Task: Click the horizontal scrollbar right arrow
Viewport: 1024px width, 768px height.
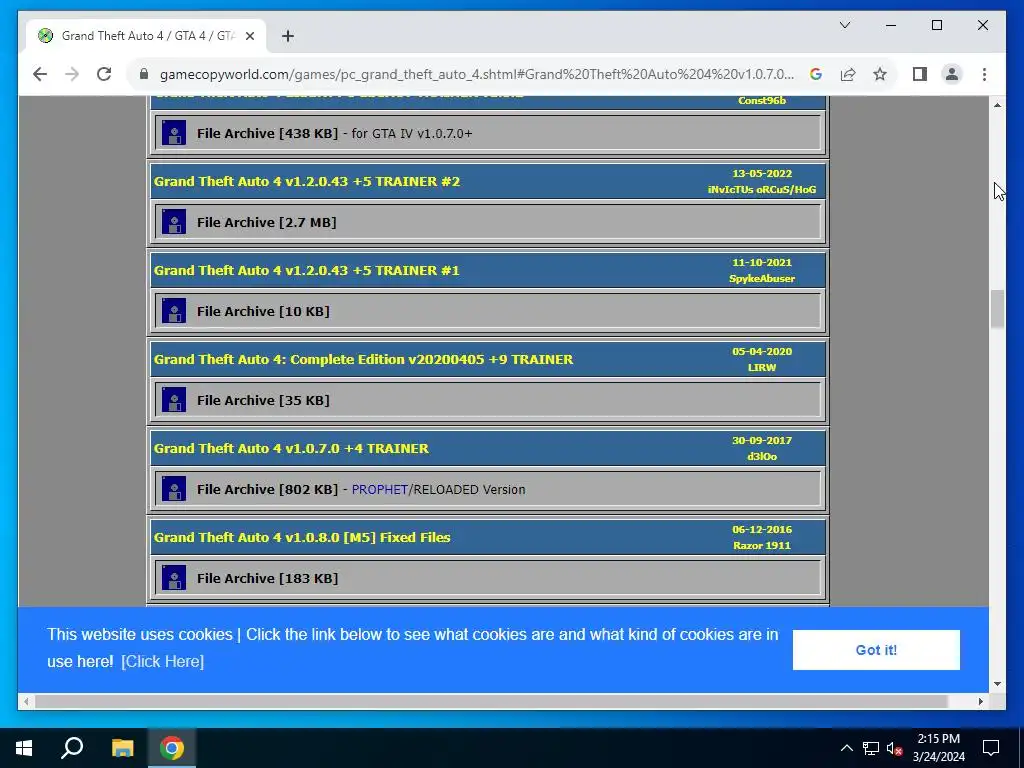Action: tap(980, 701)
